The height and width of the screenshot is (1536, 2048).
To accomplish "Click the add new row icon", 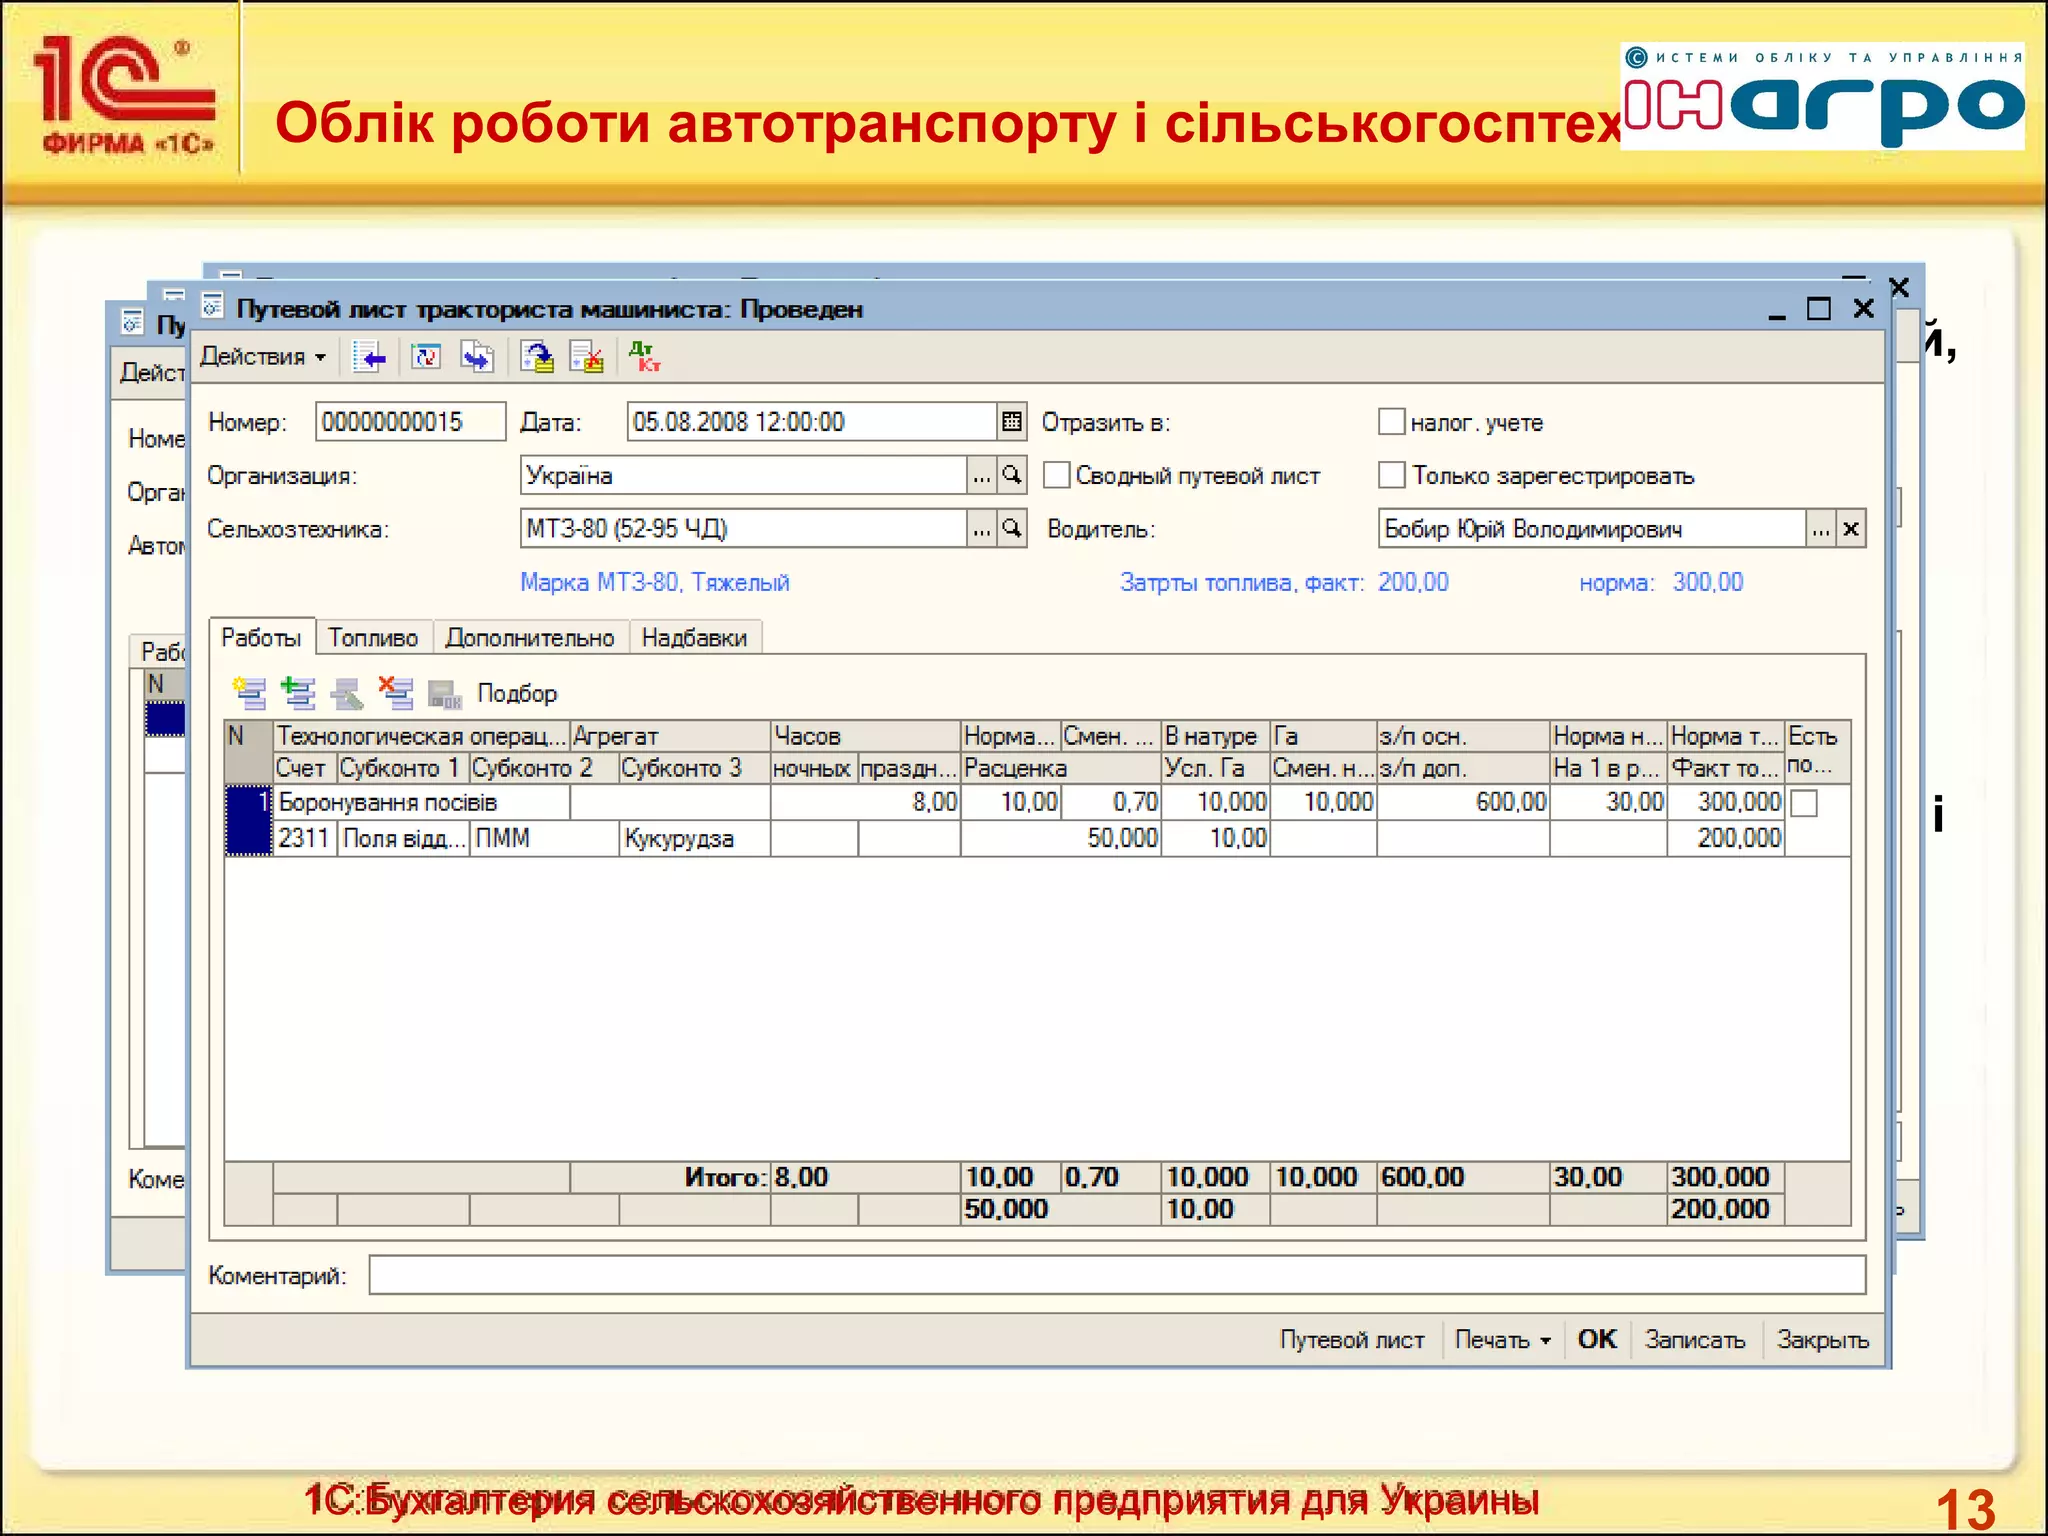I will [x=249, y=693].
